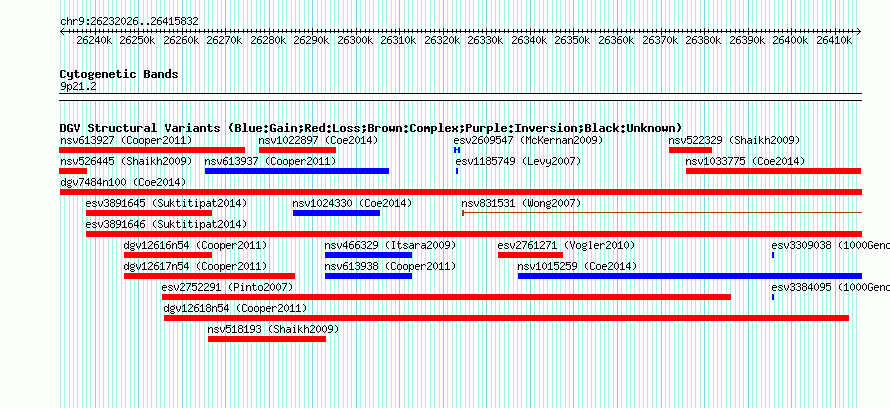
Task: Click the 26300k ruler tick label
Action: pos(356,41)
